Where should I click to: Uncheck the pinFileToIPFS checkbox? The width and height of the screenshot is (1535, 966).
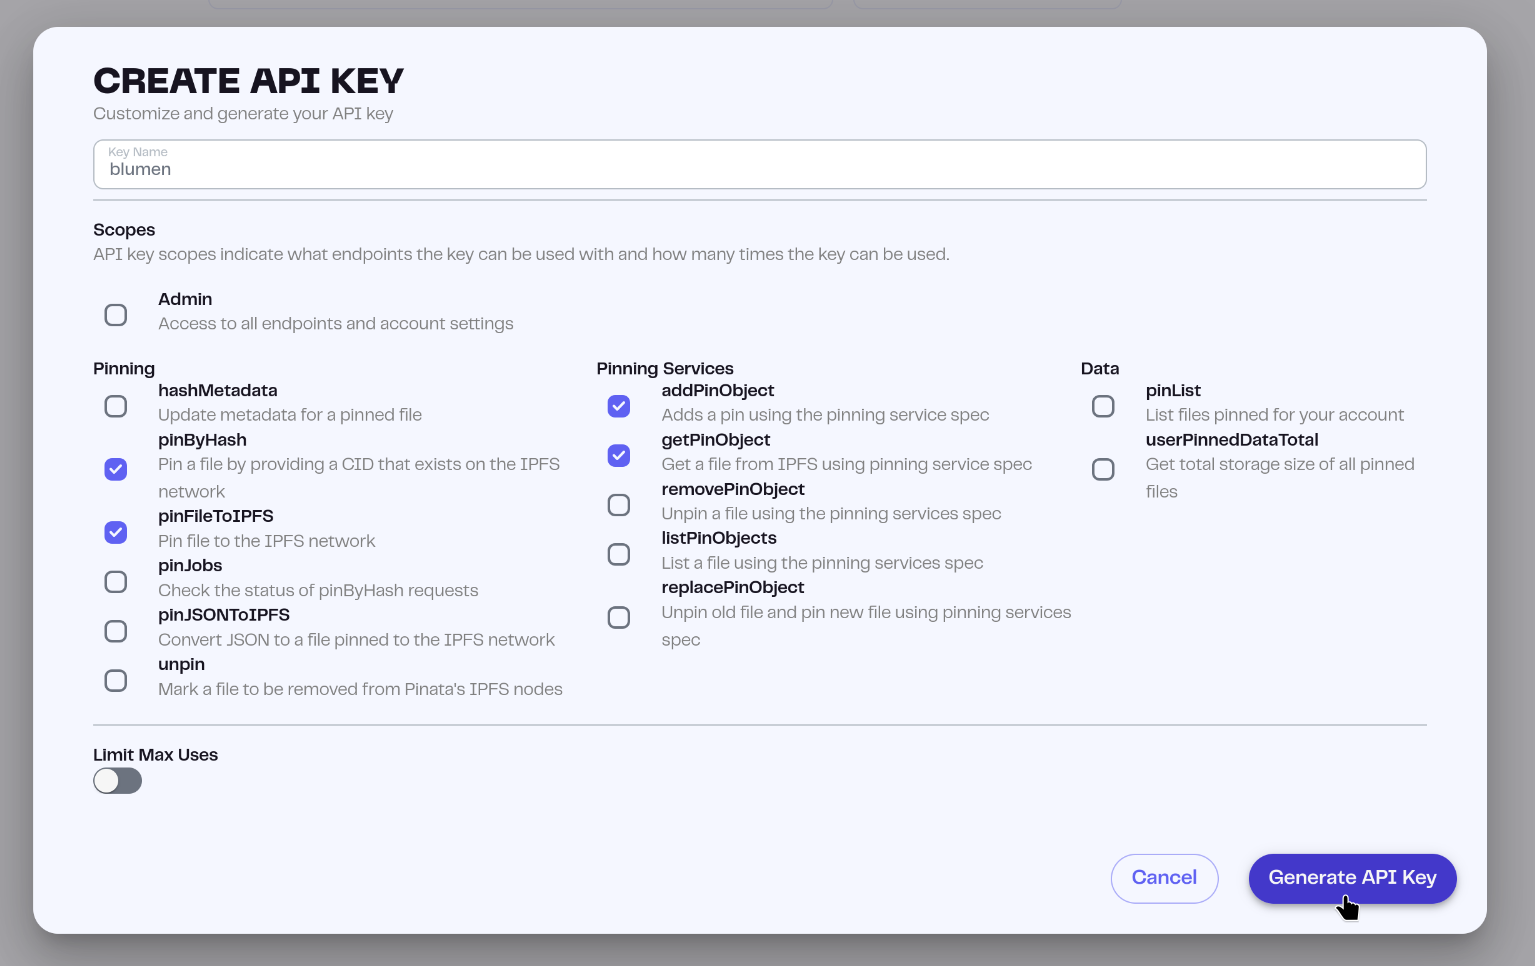116,532
